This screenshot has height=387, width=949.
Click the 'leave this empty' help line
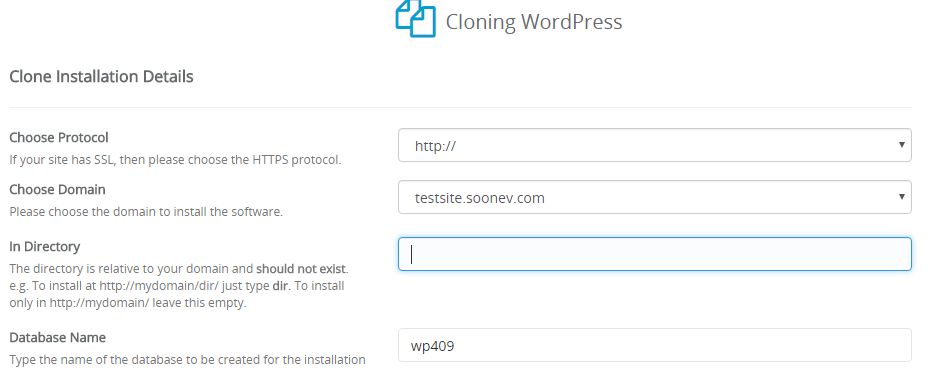point(128,303)
